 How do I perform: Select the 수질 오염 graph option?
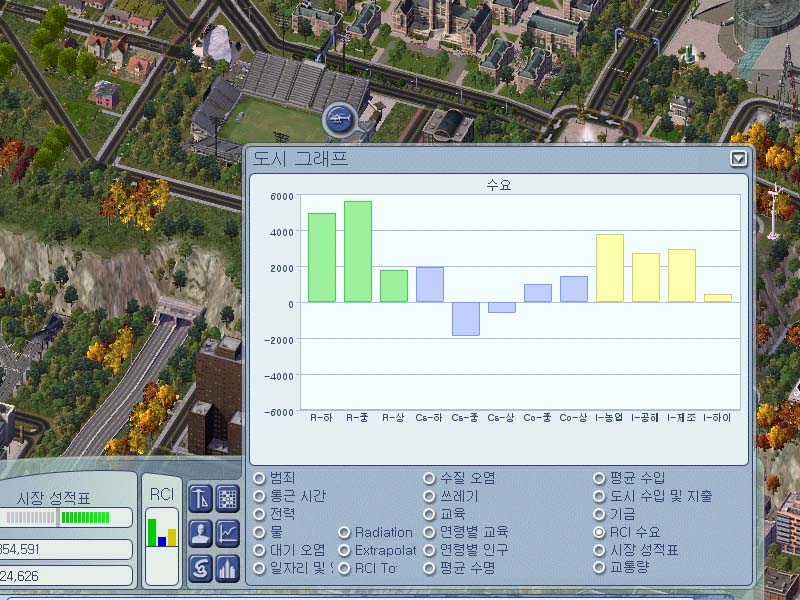coord(429,478)
